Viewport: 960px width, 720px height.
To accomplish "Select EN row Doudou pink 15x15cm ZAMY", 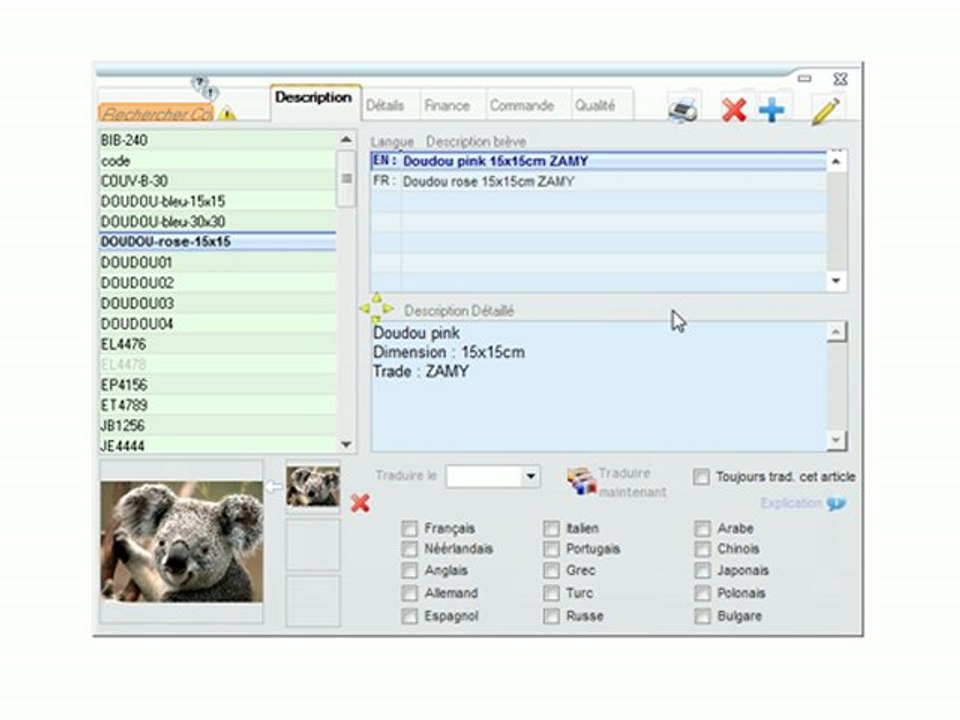I will coord(599,161).
